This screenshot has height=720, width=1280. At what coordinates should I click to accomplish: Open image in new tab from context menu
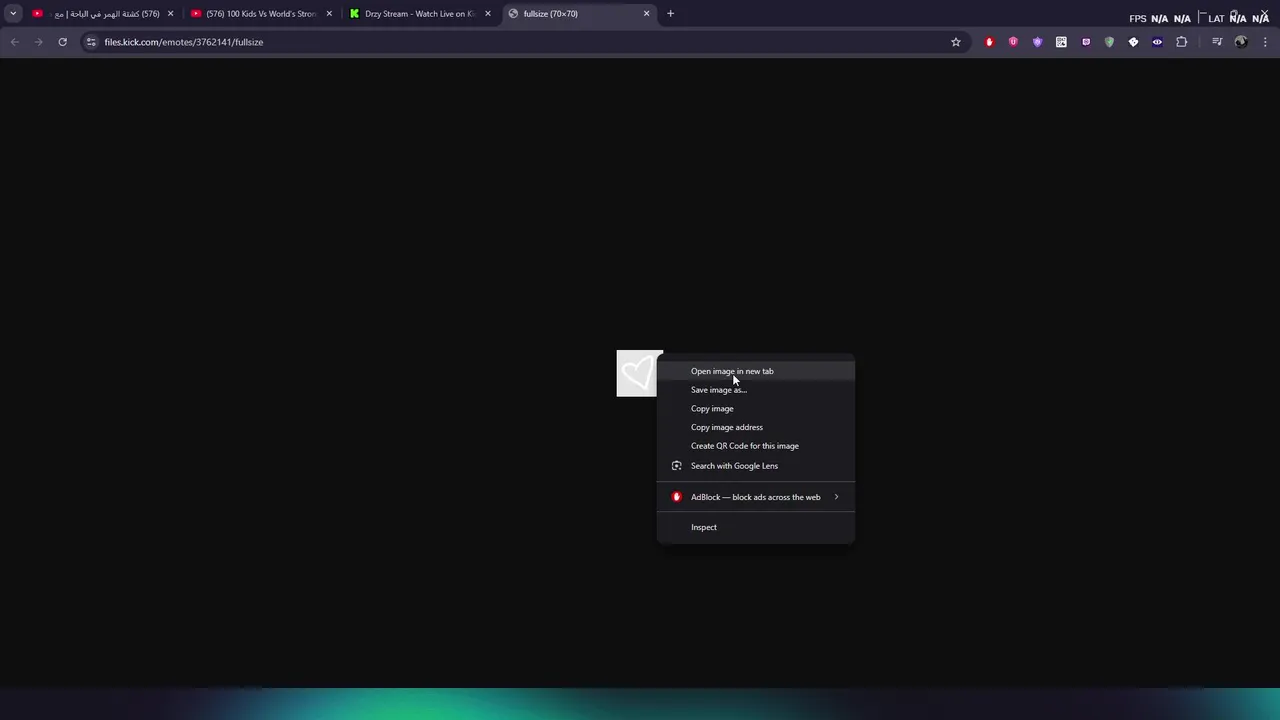pyautogui.click(x=755, y=371)
